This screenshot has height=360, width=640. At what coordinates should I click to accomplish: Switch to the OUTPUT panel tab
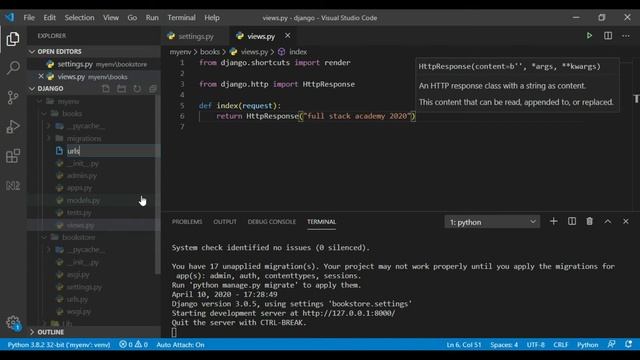point(225,222)
